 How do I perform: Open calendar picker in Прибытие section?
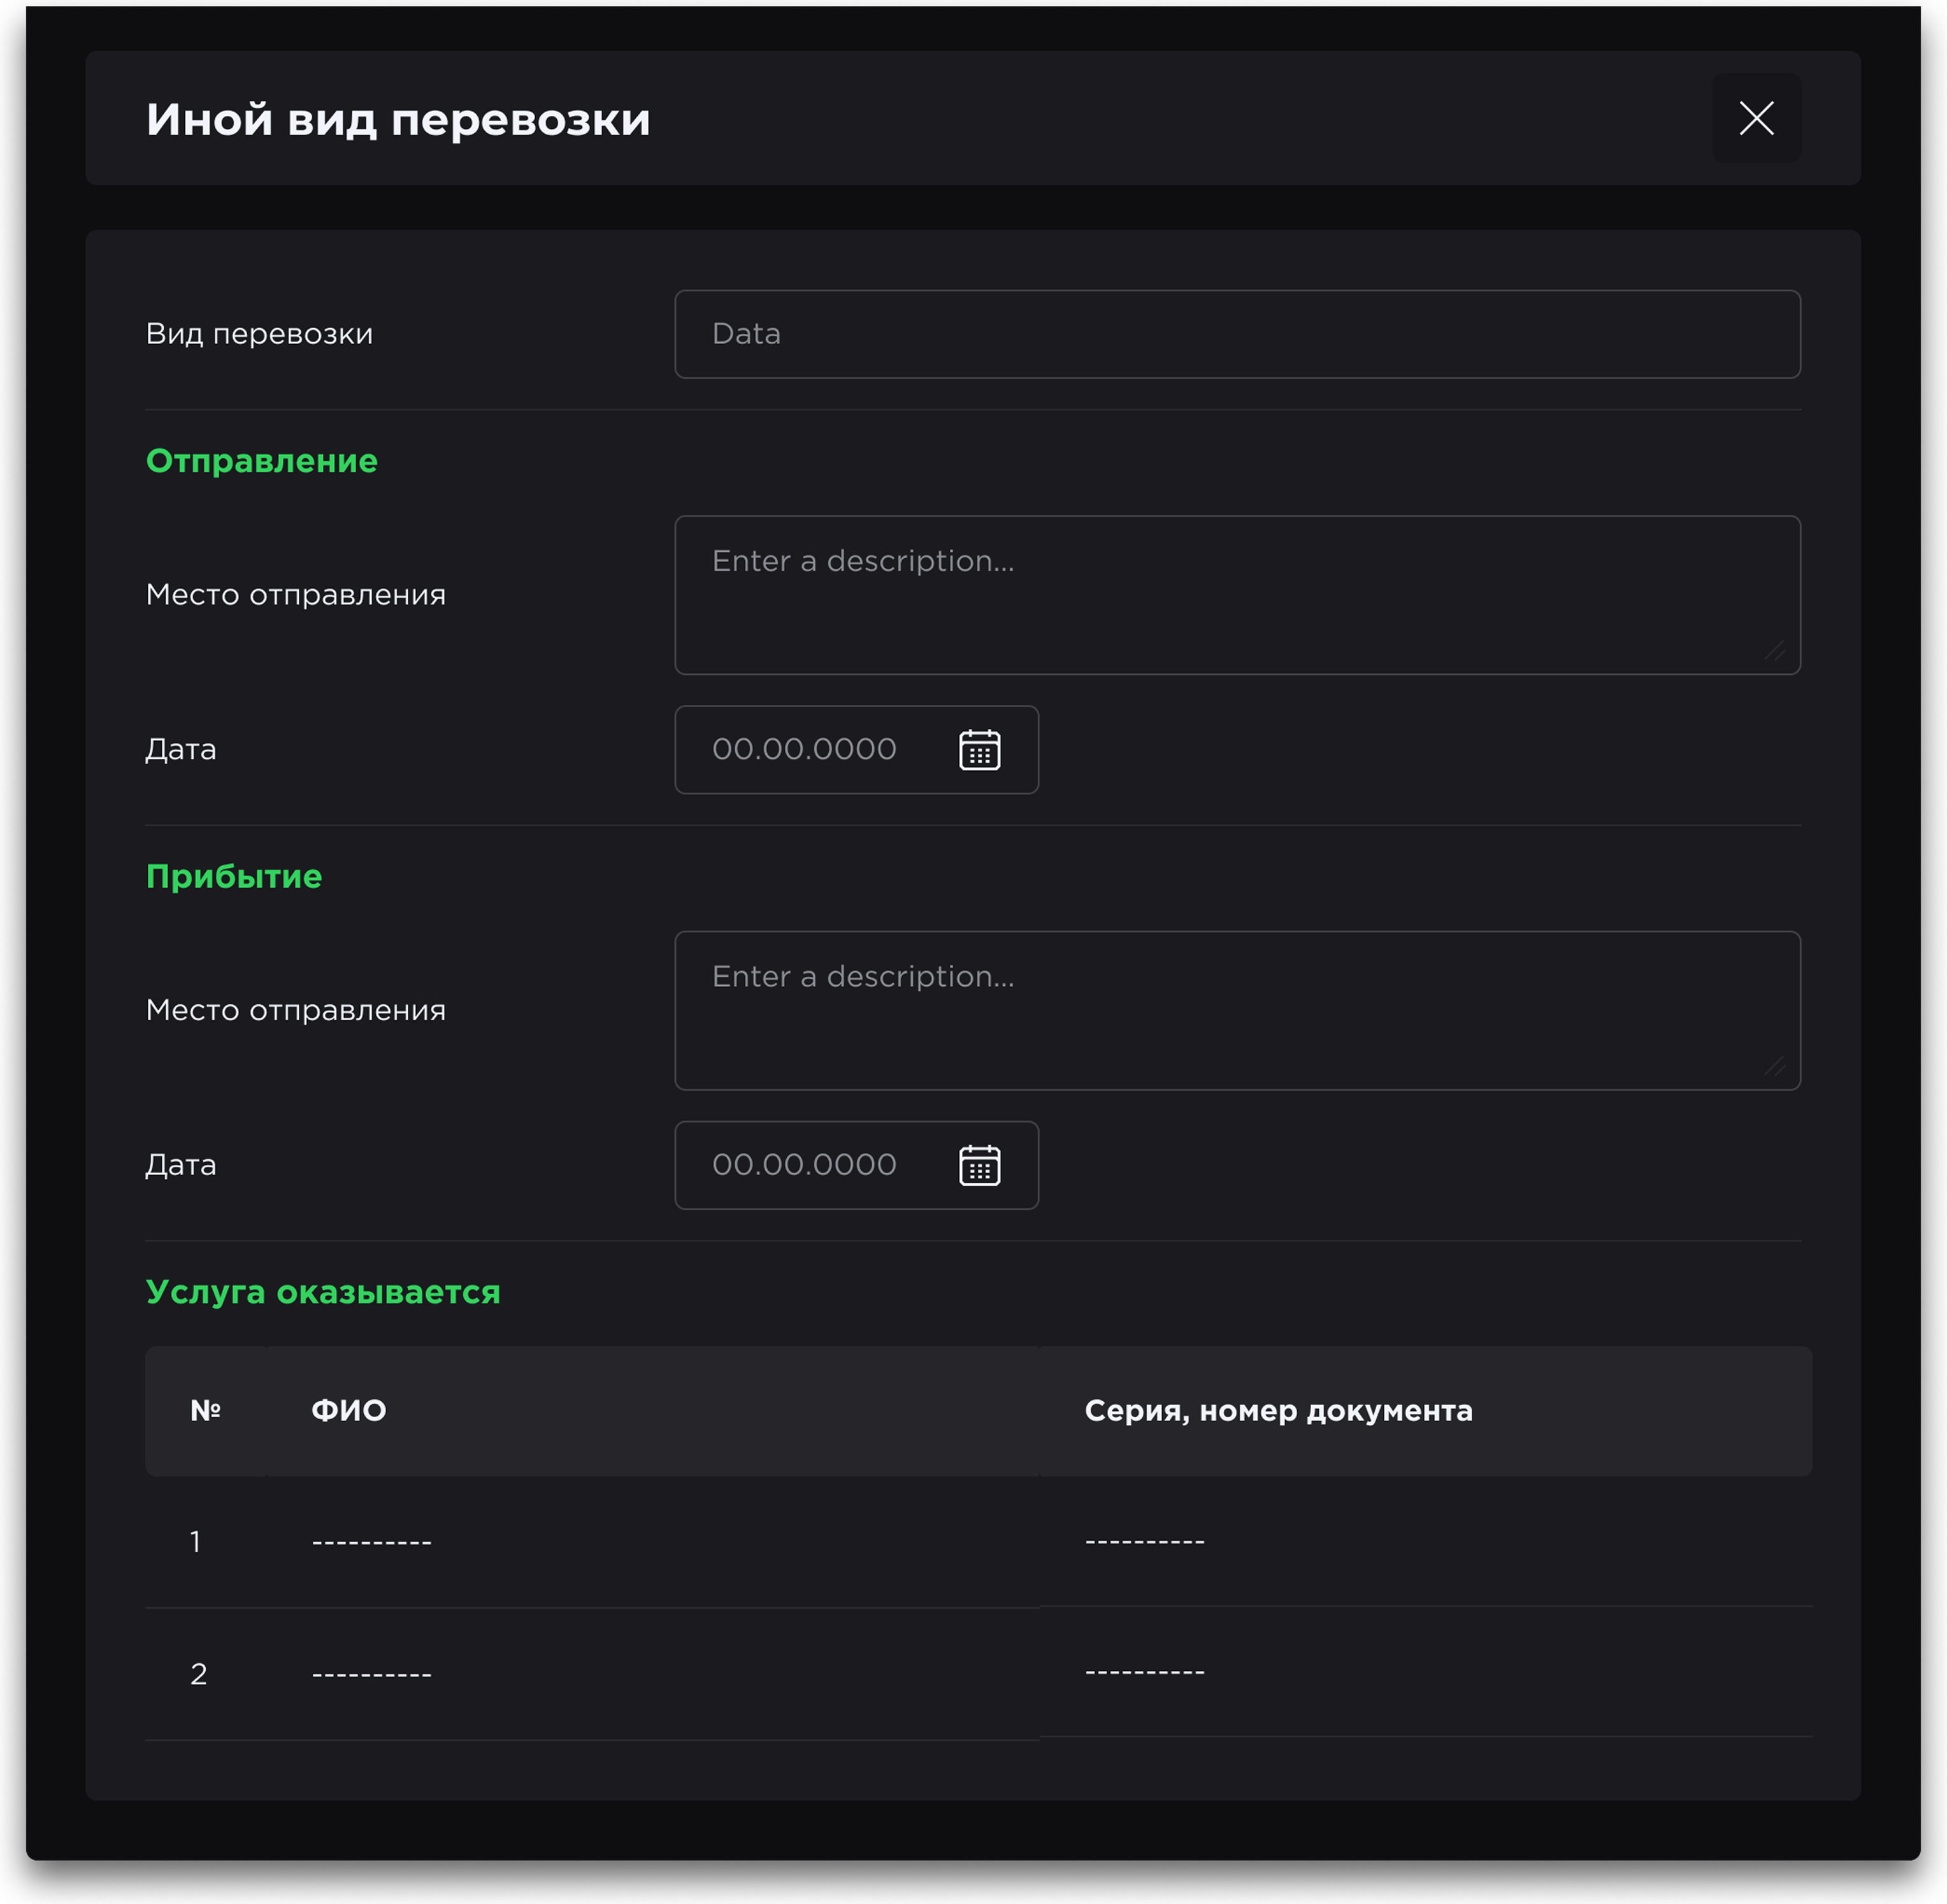pyautogui.click(x=979, y=1165)
